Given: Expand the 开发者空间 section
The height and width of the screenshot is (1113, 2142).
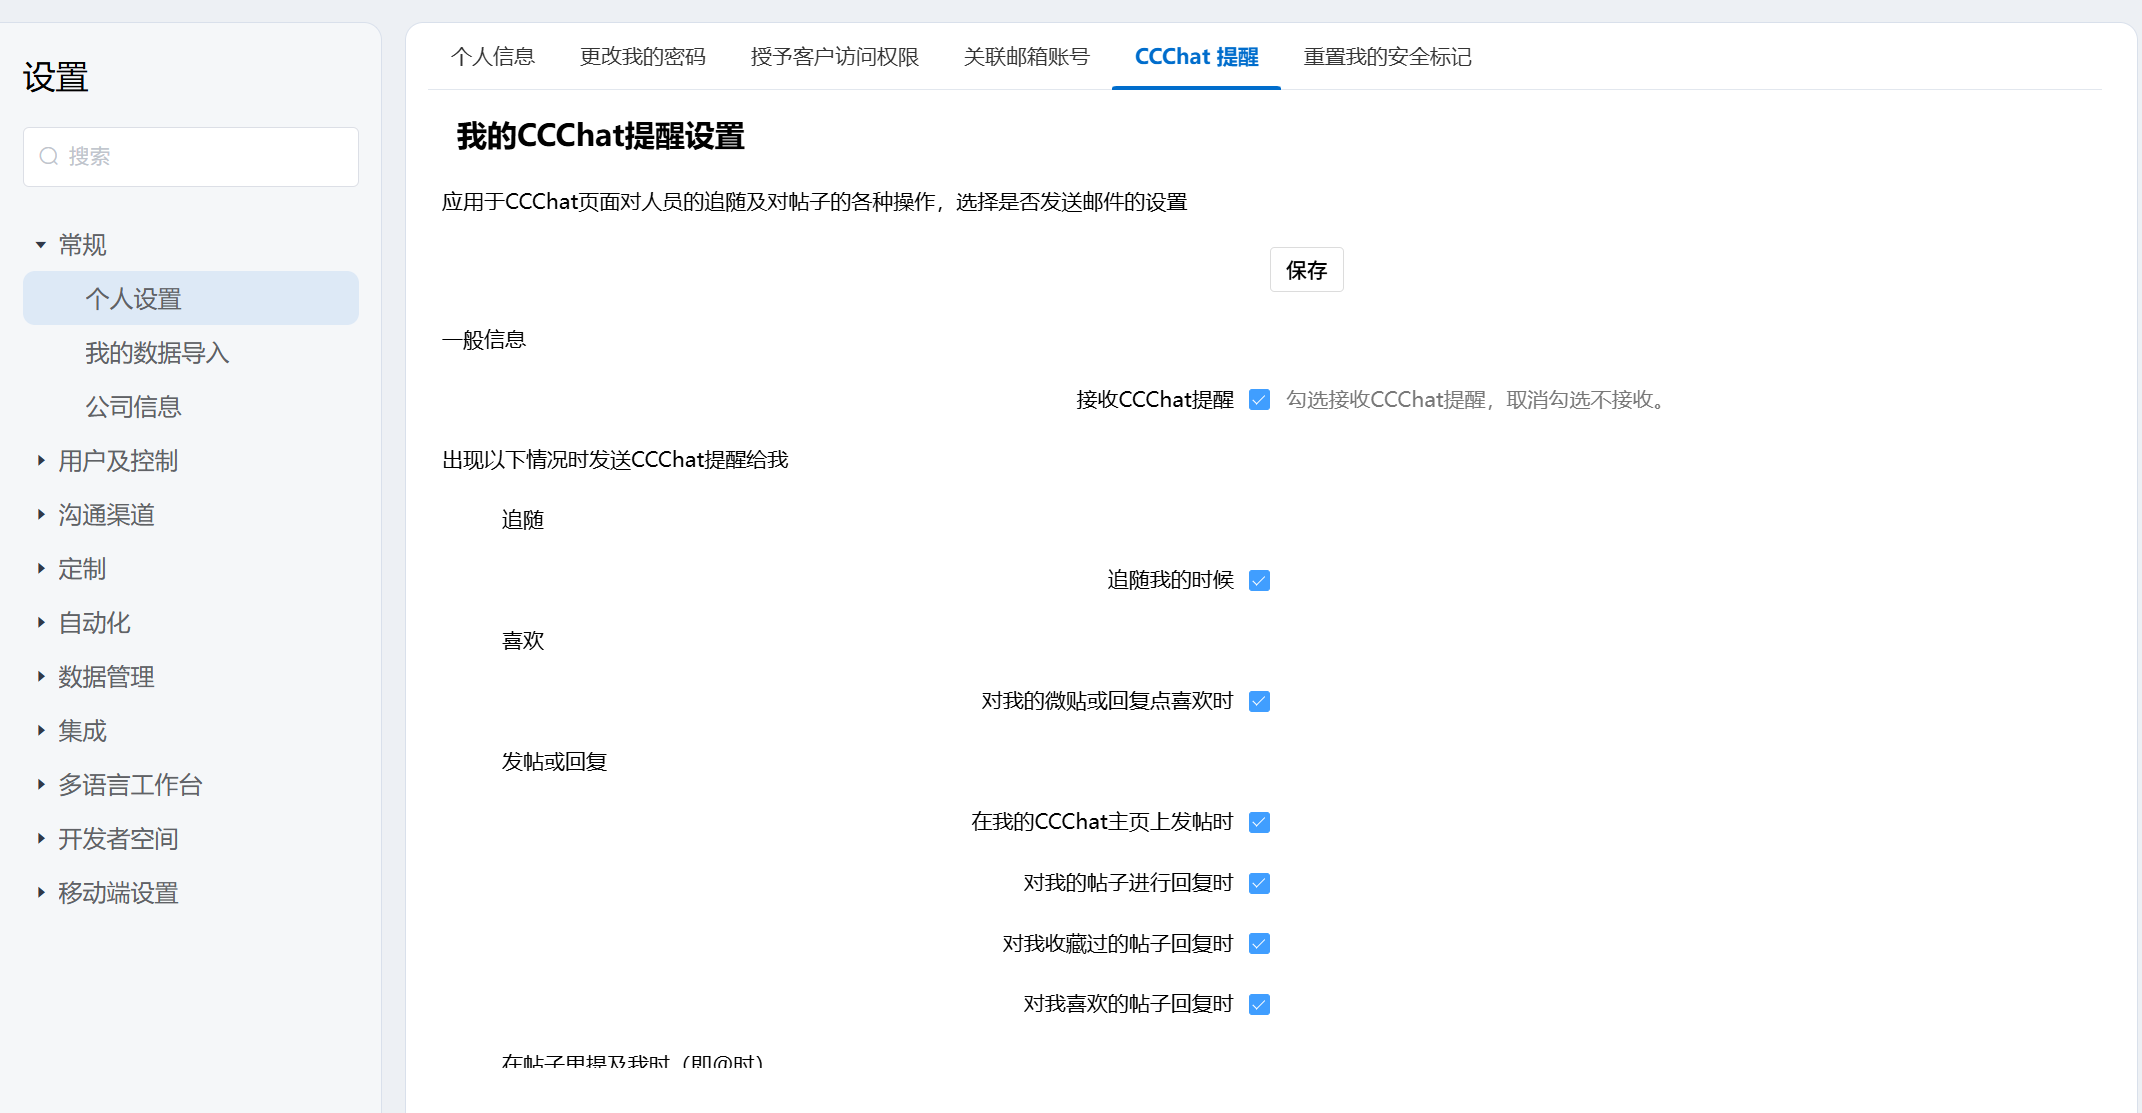Looking at the screenshot, I should (41, 839).
